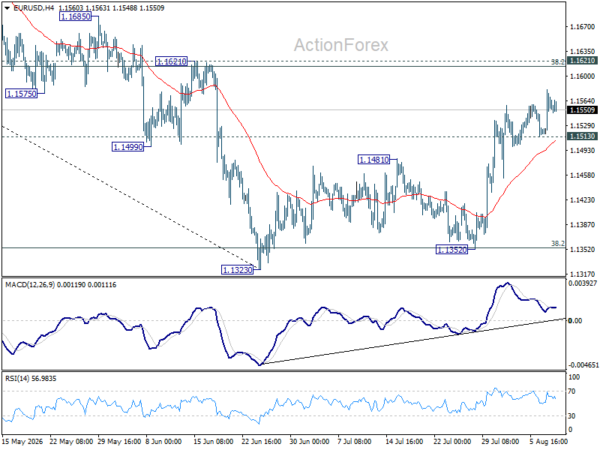
Task: Select the 1.15750 price label
Action: 21,94
